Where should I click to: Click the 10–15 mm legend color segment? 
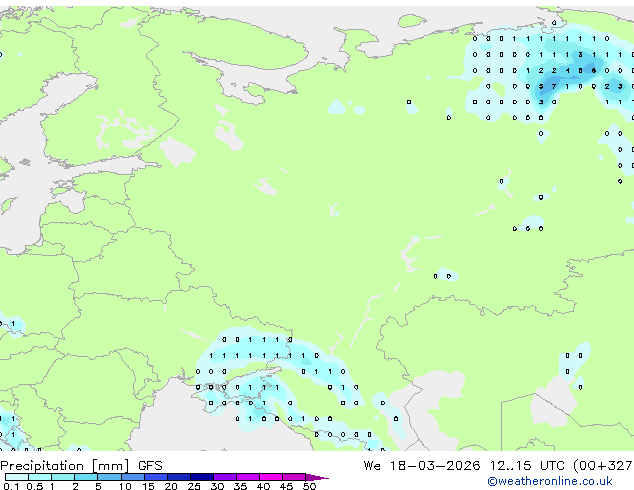pyautogui.click(x=132, y=477)
